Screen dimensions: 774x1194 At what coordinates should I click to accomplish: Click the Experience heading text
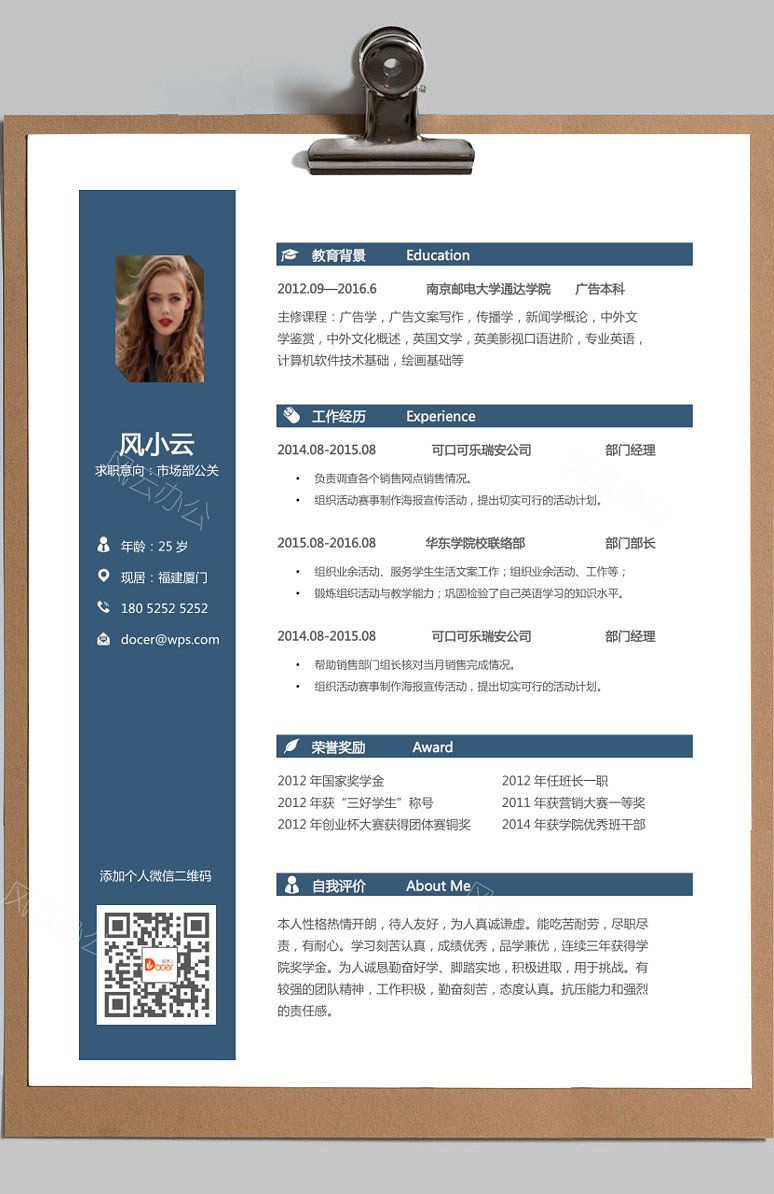[441, 417]
